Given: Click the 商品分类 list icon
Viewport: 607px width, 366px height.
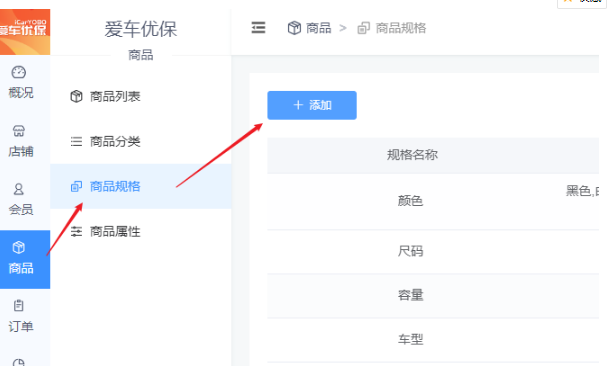Looking at the screenshot, I should click(x=76, y=141).
